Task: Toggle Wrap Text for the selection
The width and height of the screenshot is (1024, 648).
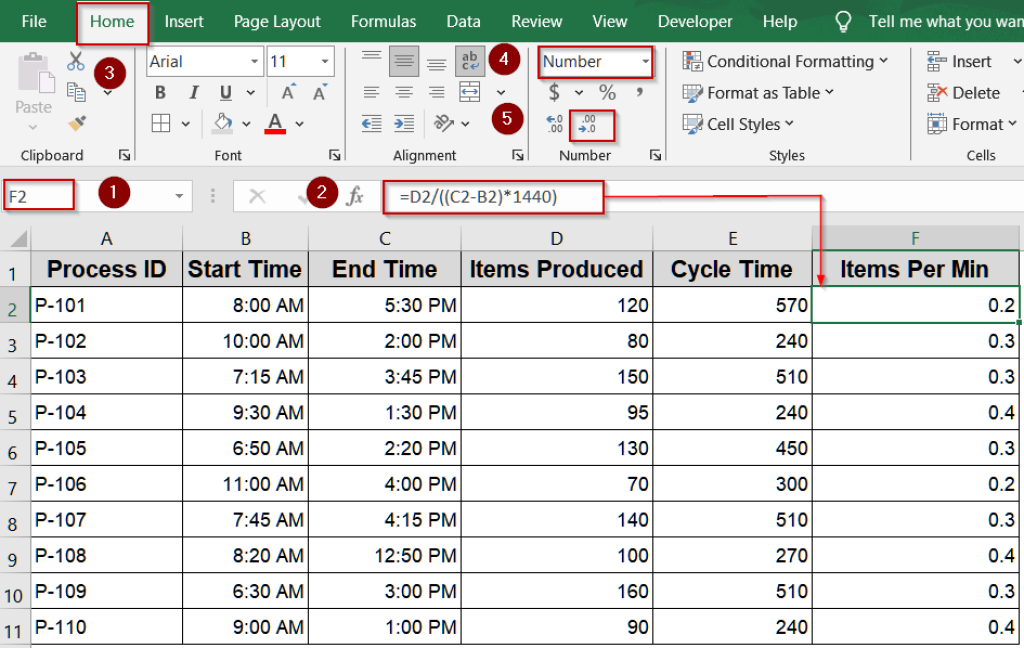Action: coord(470,61)
